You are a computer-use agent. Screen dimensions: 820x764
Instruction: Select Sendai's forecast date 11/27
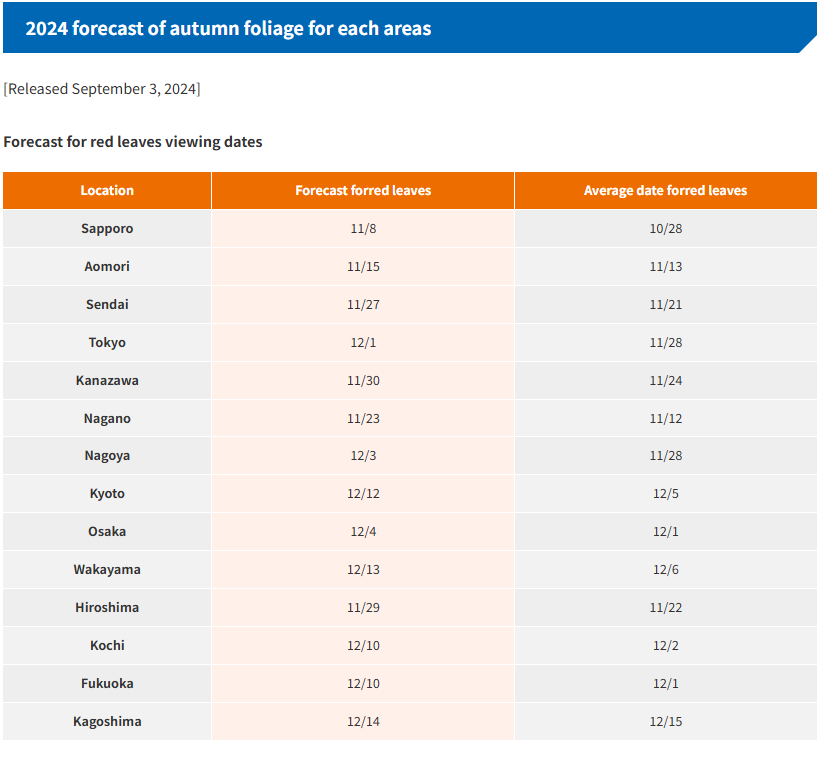point(363,304)
